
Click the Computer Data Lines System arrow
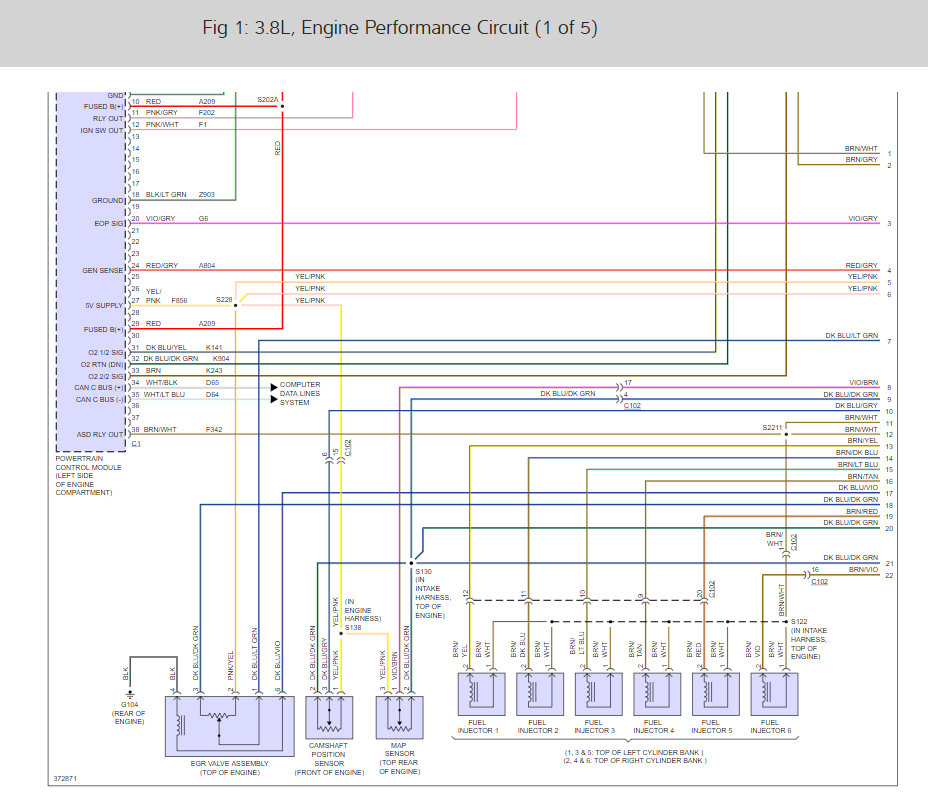pyautogui.click(x=274, y=387)
